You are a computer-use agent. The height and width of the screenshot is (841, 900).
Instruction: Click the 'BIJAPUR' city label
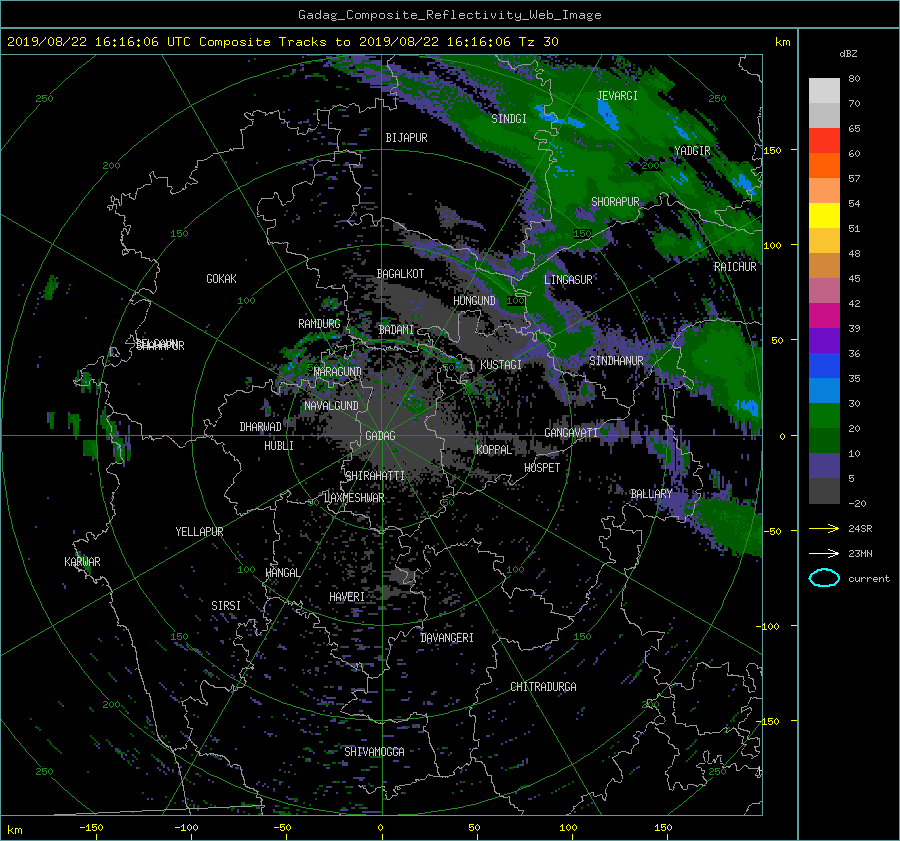[406, 138]
